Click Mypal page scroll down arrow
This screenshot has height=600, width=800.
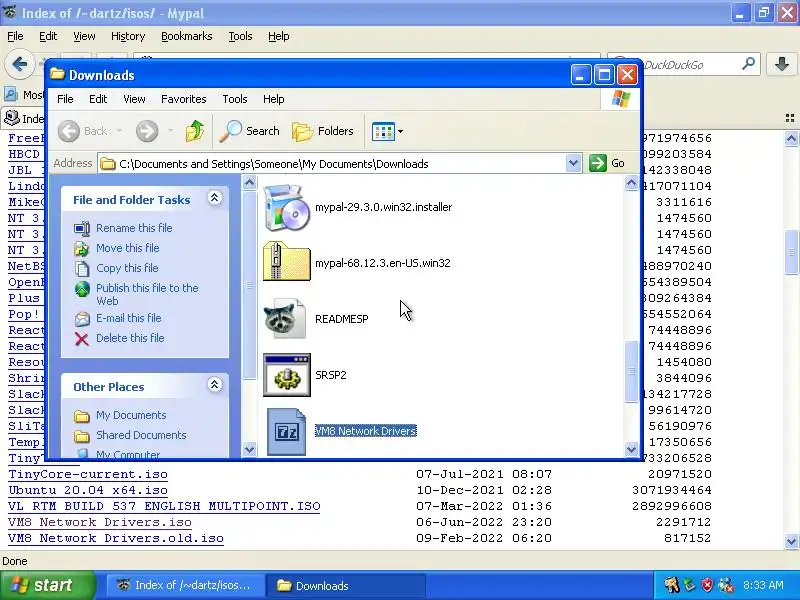click(x=791, y=541)
